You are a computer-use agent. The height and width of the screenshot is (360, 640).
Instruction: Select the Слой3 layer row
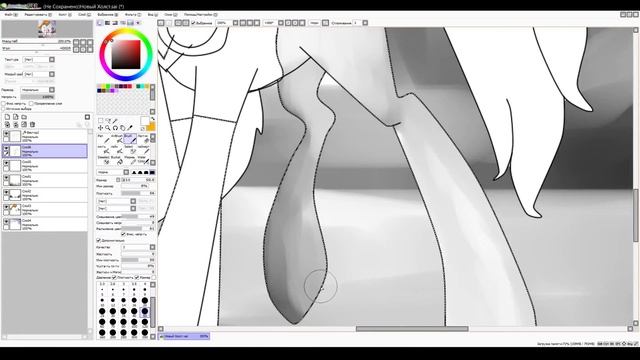point(44,209)
